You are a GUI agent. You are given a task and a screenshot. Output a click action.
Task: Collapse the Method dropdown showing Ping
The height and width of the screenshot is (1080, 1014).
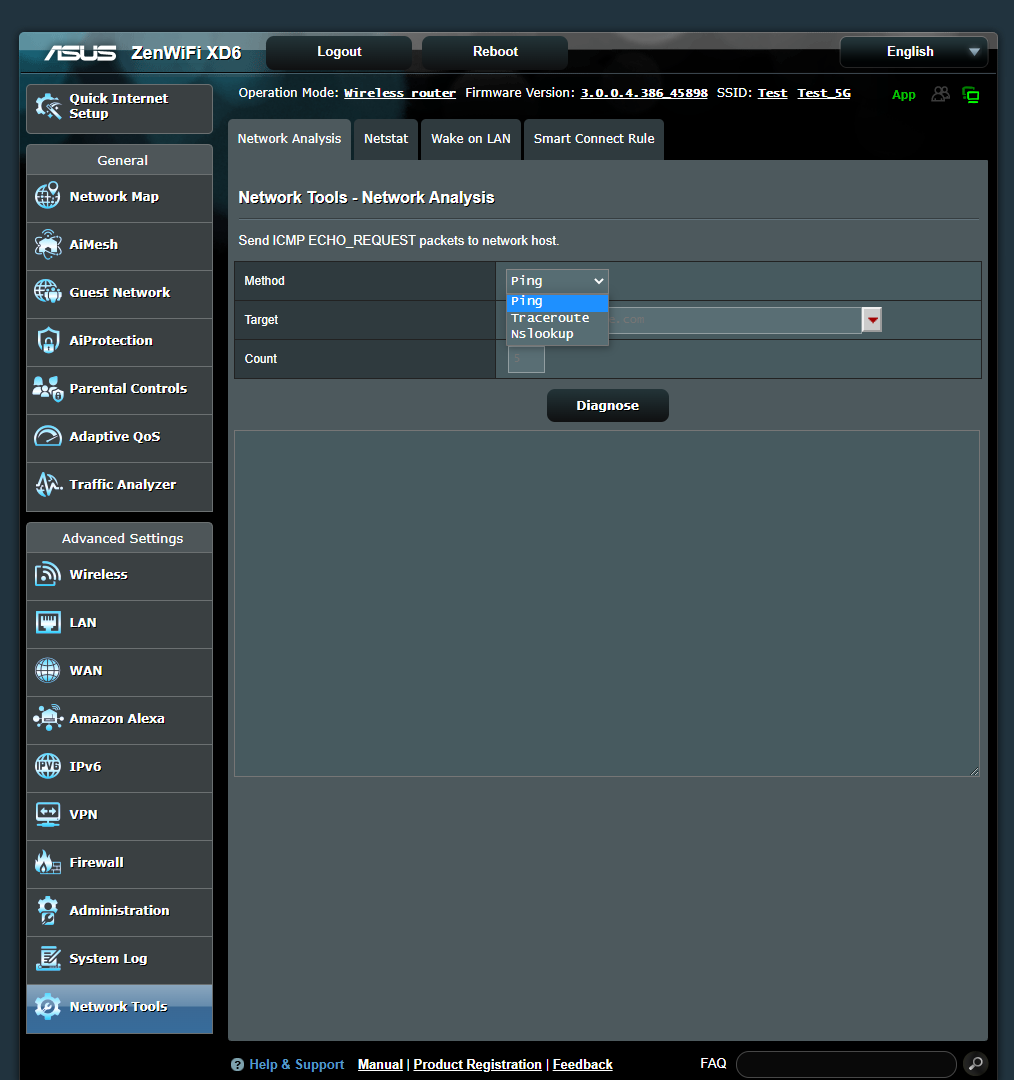point(557,281)
